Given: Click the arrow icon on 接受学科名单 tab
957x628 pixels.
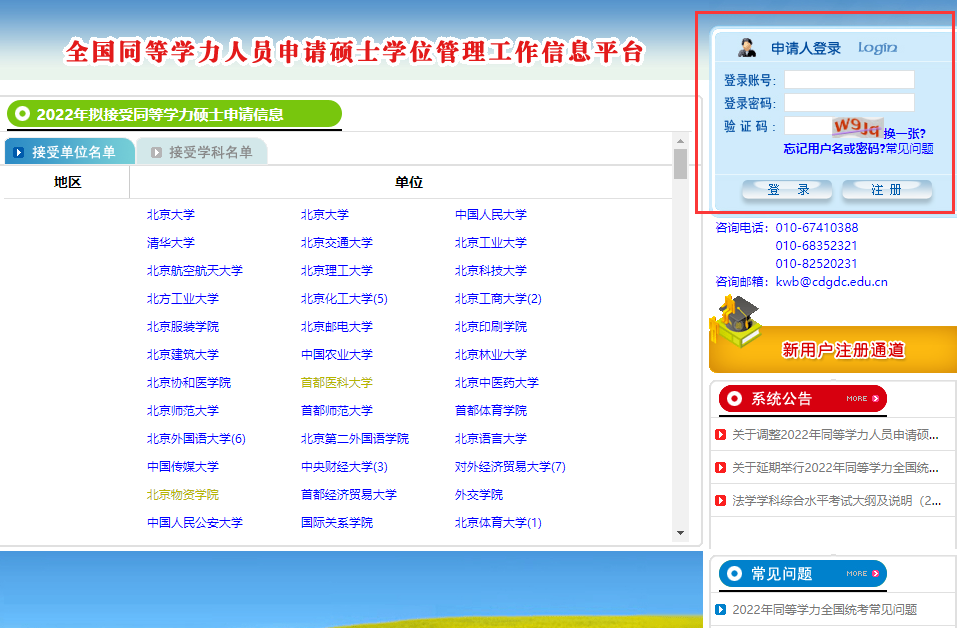Looking at the screenshot, I should click(156, 152).
